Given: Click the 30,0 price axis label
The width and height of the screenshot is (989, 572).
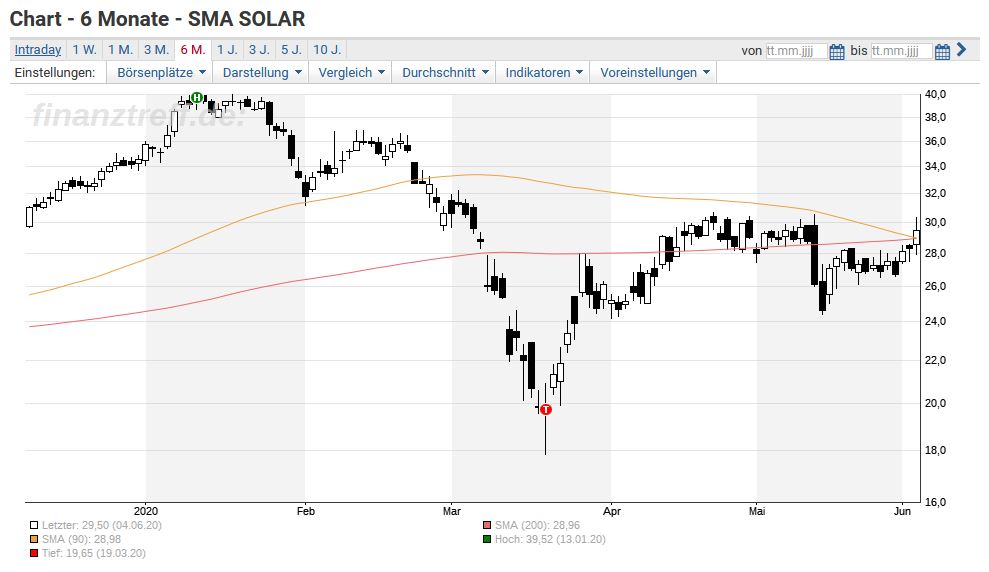Looking at the screenshot, I should coord(935,222).
